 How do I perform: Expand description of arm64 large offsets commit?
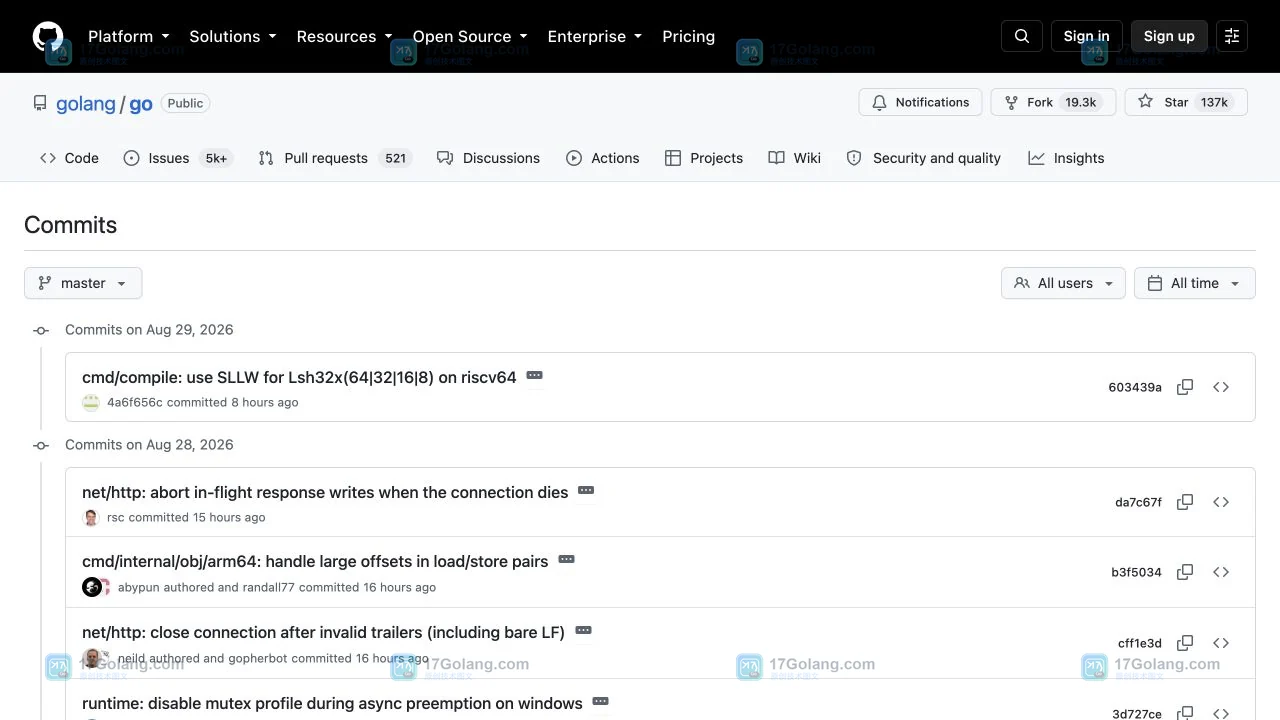click(x=566, y=560)
